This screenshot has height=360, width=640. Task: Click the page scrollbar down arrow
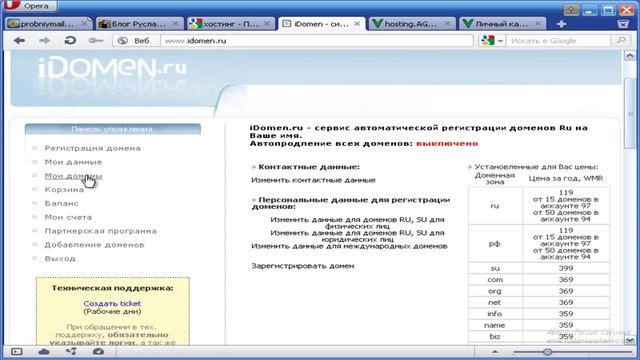coord(630,340)
